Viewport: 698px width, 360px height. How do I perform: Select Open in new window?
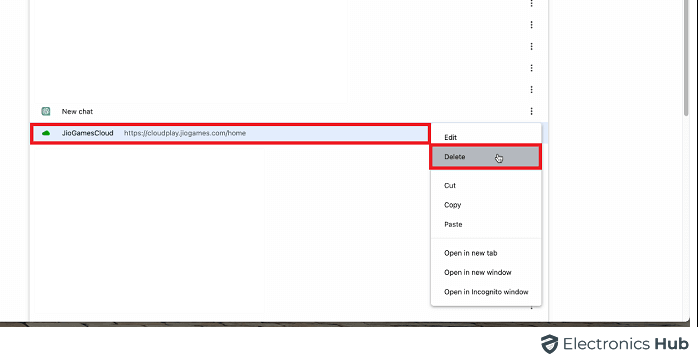tap(486, 272)
